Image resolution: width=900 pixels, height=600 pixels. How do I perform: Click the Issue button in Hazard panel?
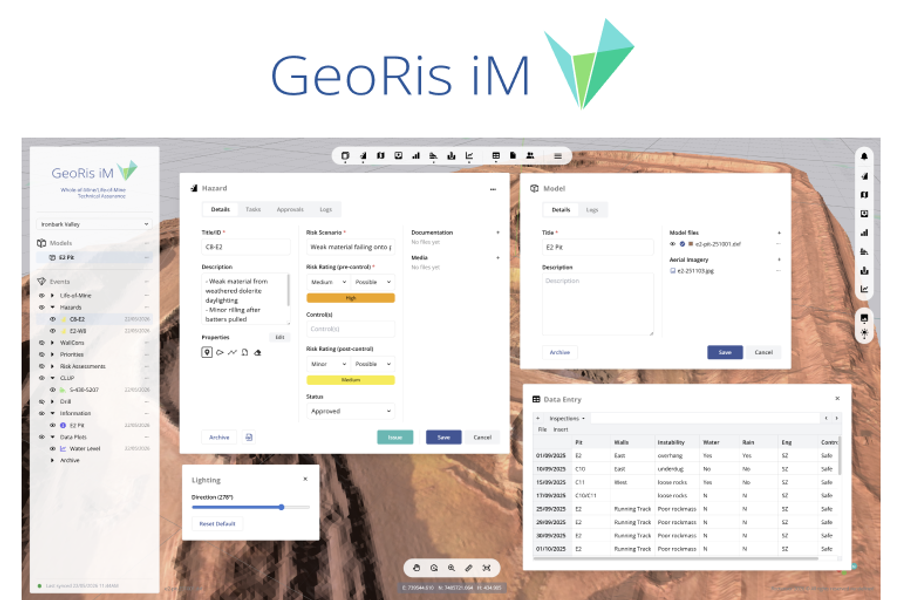(395, 438)
